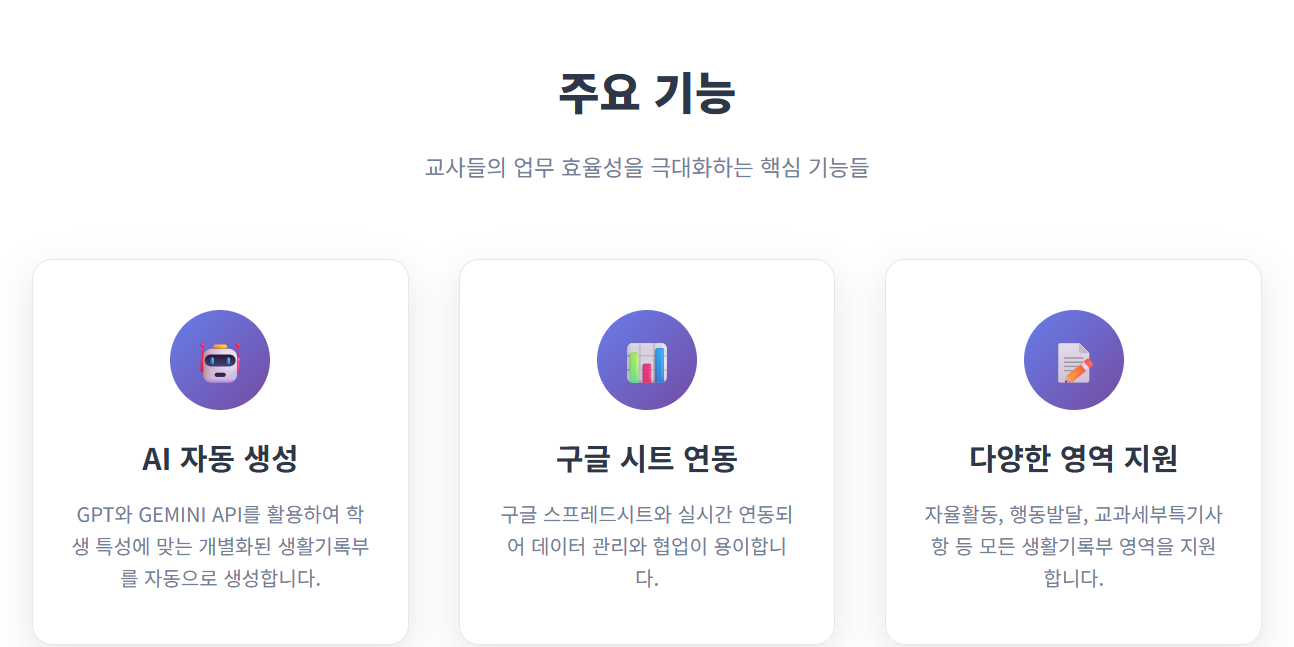Click the bar chart spreadsheet icon

647,360
